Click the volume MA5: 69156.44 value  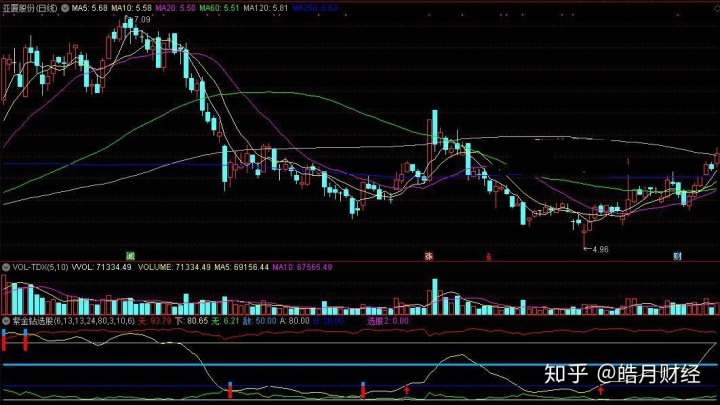[x=241, y=267]
